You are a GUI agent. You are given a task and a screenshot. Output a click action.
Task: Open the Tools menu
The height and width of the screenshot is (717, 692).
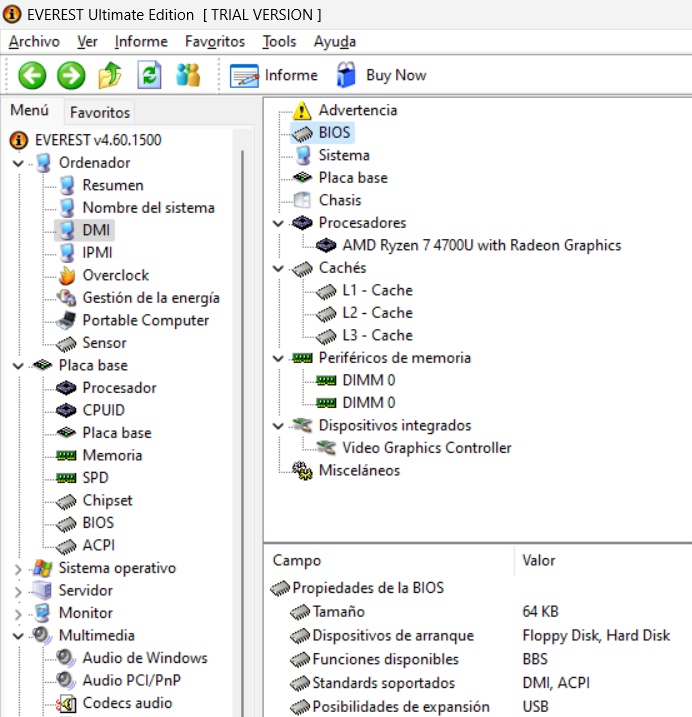tap(279, 42)
